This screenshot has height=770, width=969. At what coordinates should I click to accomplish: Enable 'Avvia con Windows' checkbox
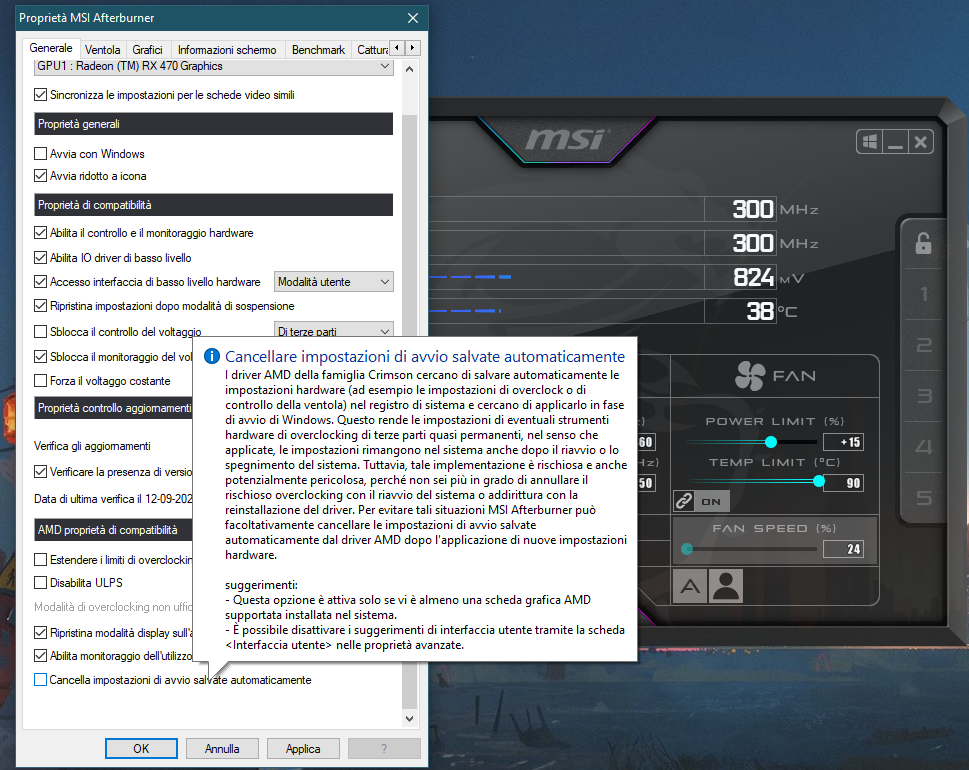coord(40,153)
